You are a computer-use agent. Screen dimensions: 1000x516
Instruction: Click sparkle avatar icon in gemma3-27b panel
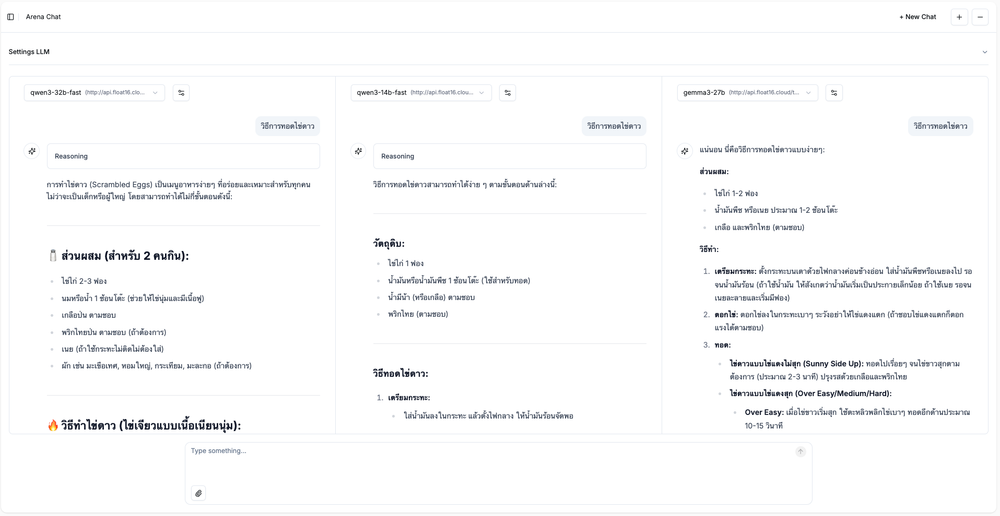685,151
